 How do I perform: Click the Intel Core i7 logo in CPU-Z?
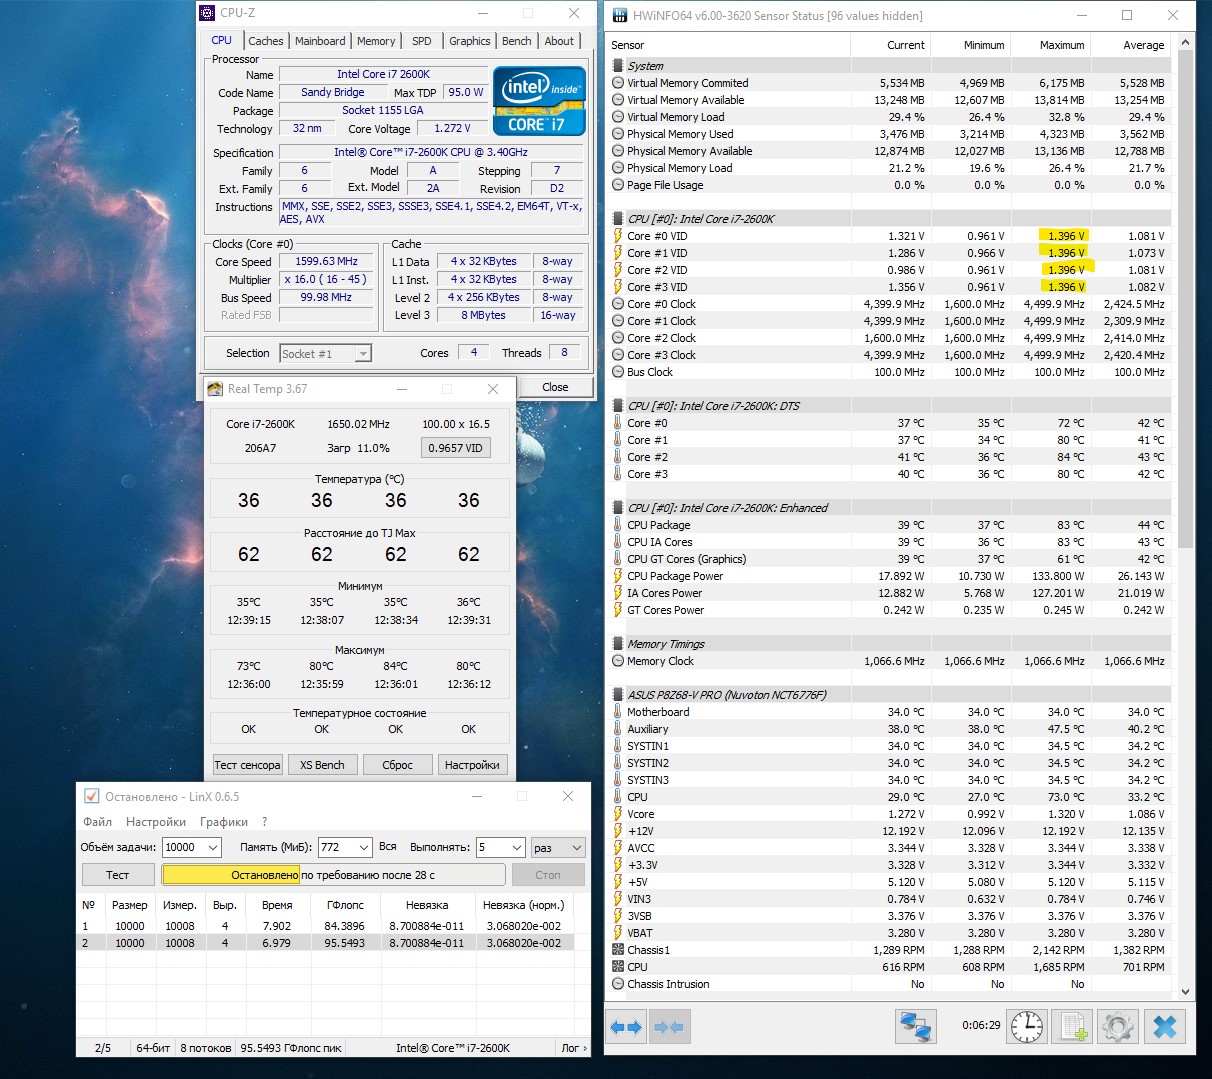539,101
